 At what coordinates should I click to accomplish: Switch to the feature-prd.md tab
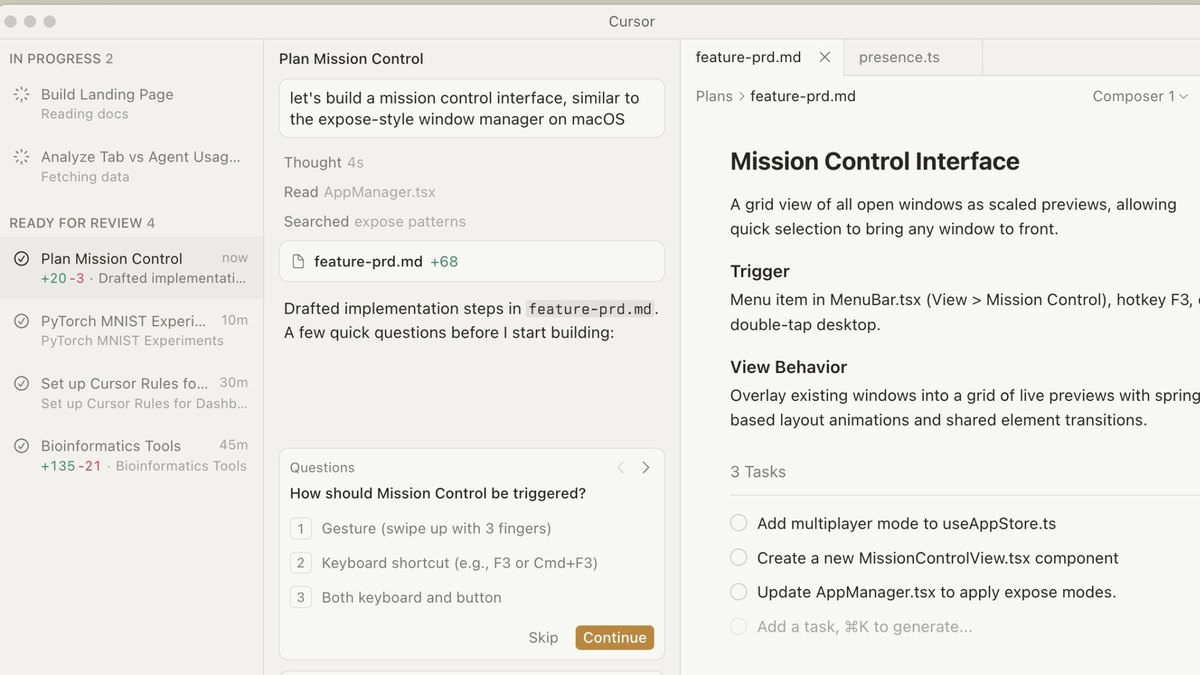tap(762, 57)
